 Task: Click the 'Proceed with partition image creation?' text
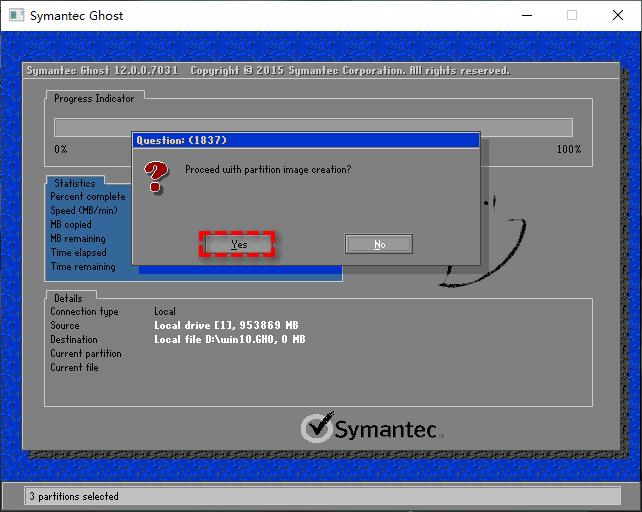point(268,170)
